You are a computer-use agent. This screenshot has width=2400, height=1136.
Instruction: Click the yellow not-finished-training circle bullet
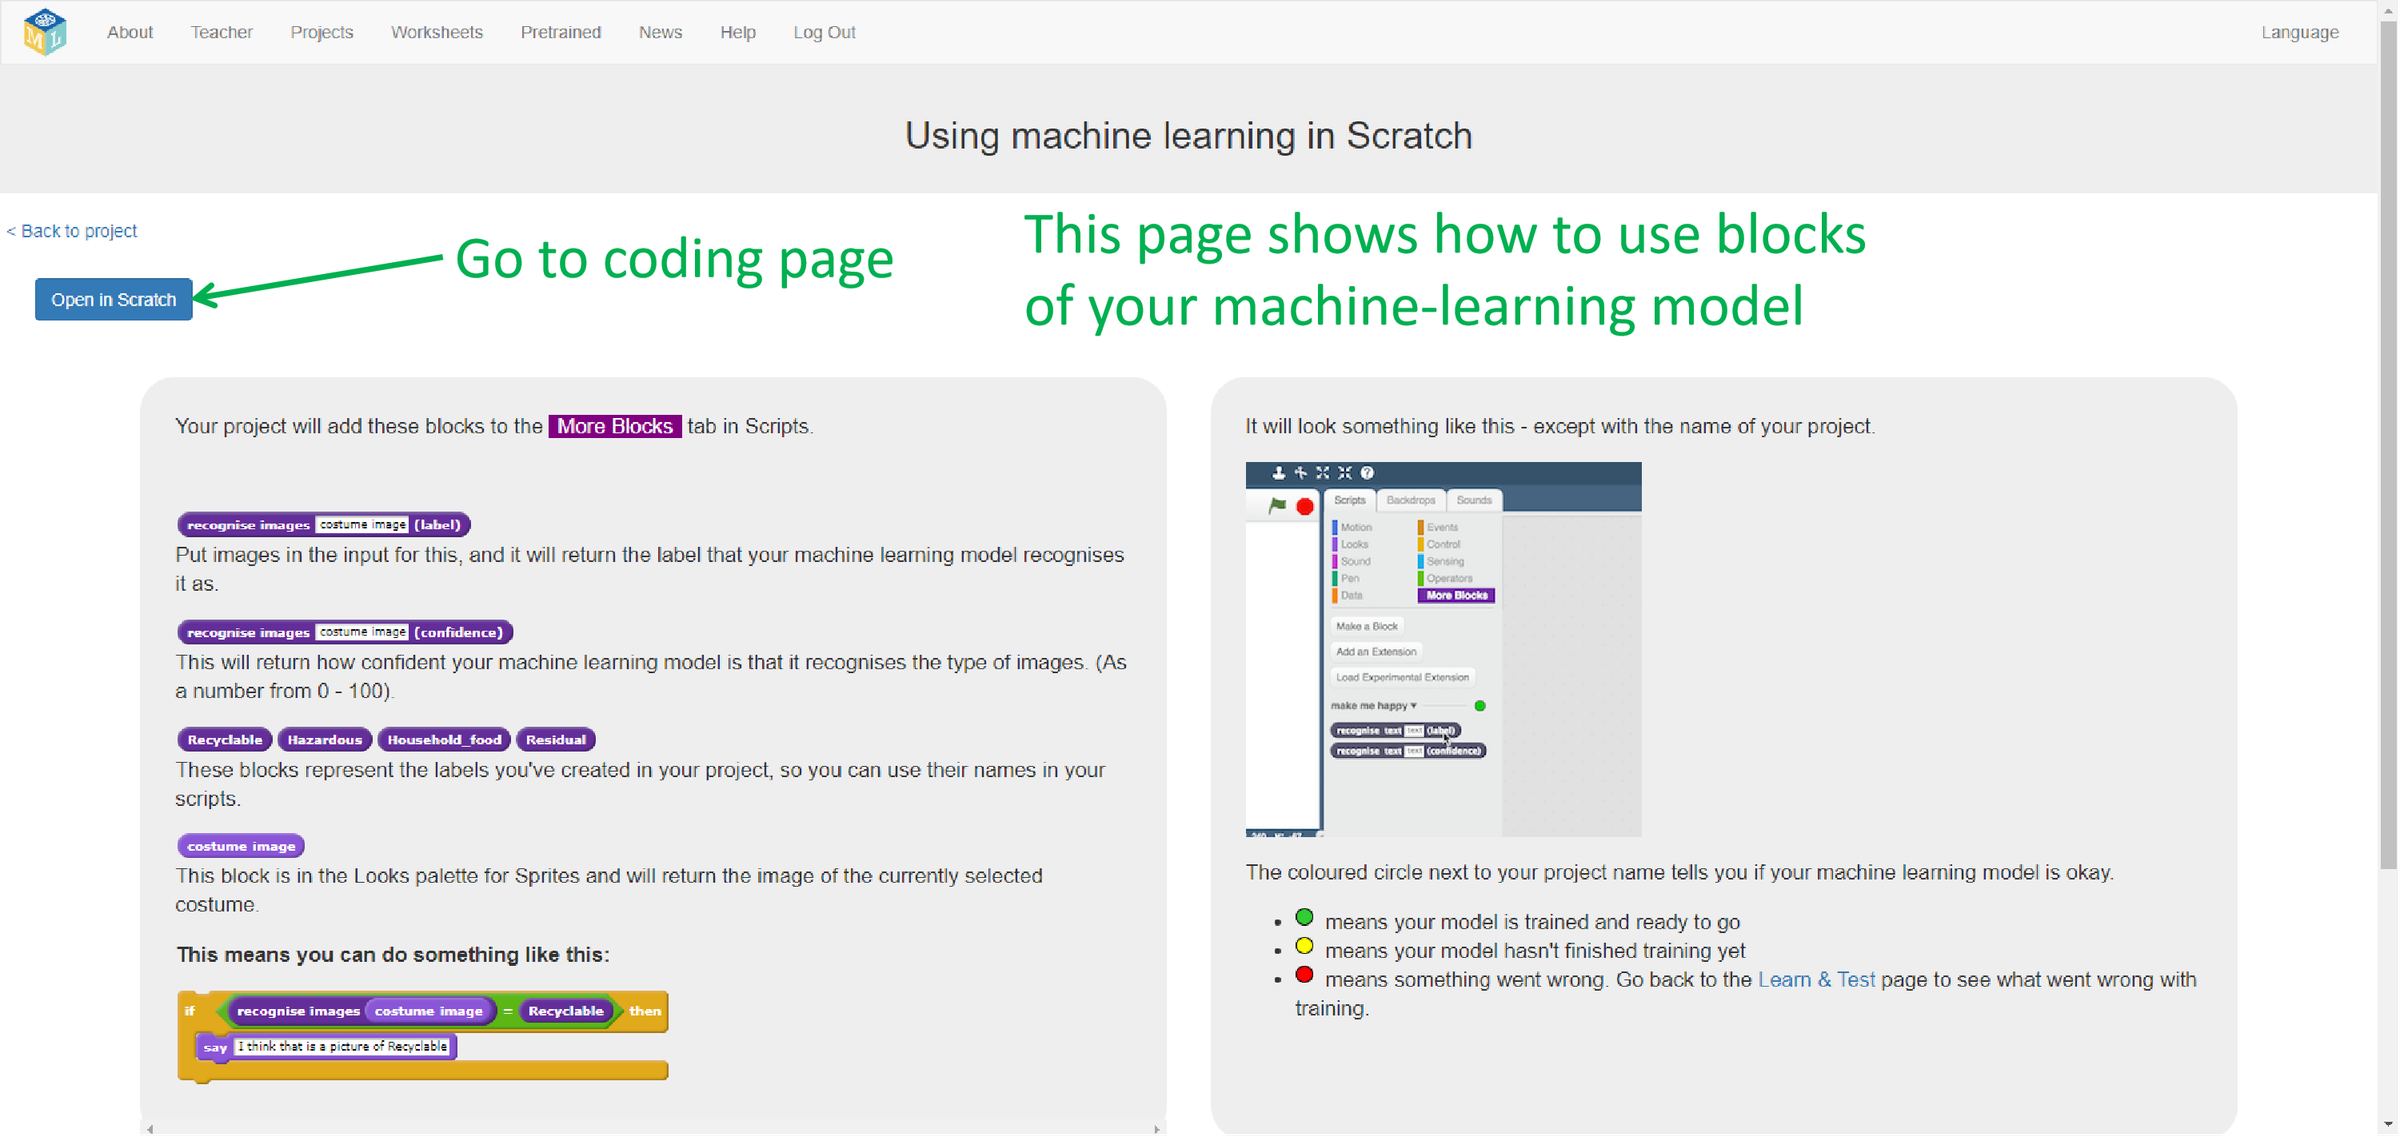(x=1304, y=946)
